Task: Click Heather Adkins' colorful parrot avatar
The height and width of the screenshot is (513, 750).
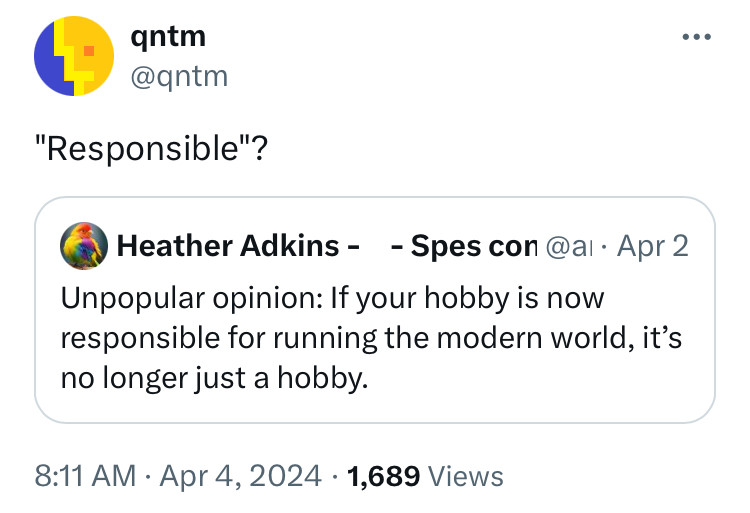Action: point(83,246)
